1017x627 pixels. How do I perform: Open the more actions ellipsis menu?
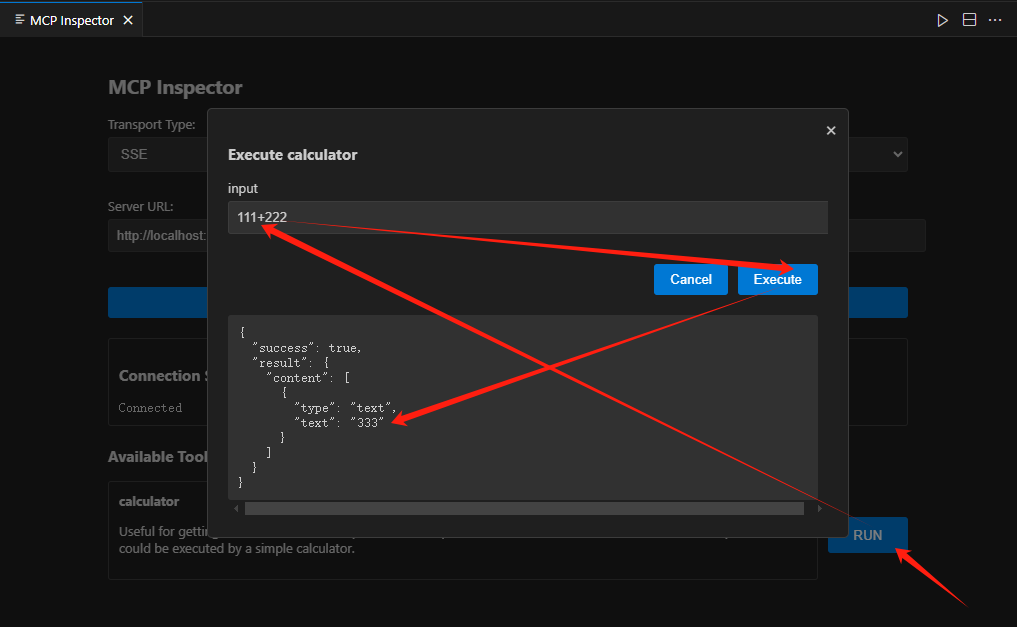tap(995, 20)
